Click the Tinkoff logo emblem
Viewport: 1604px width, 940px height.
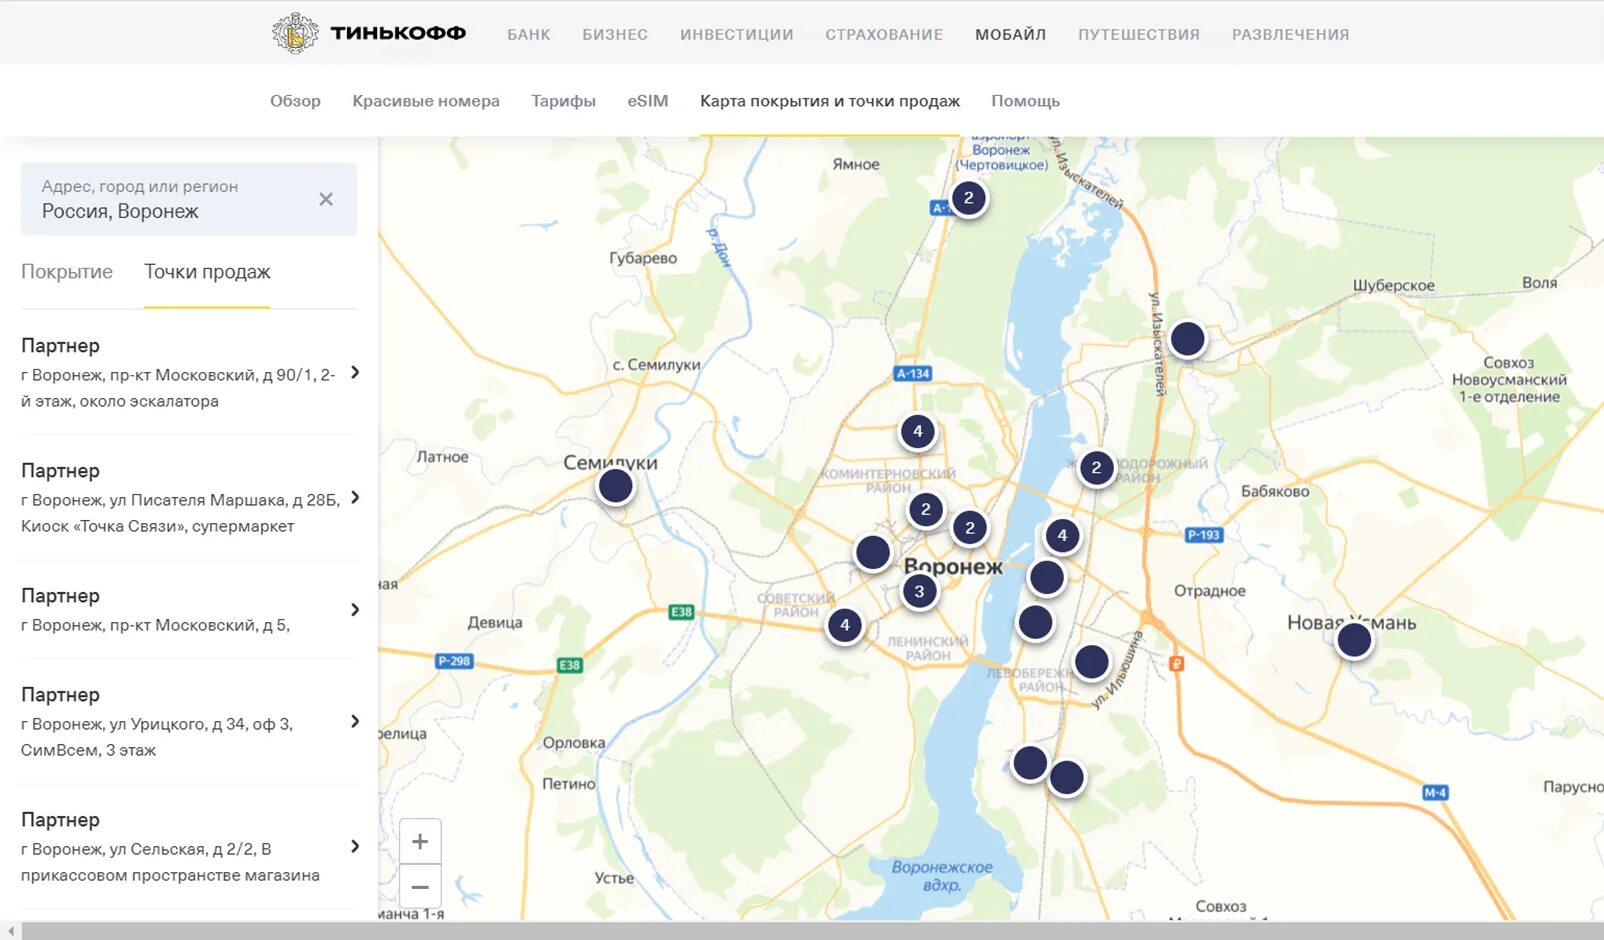[x=295, y=33]
